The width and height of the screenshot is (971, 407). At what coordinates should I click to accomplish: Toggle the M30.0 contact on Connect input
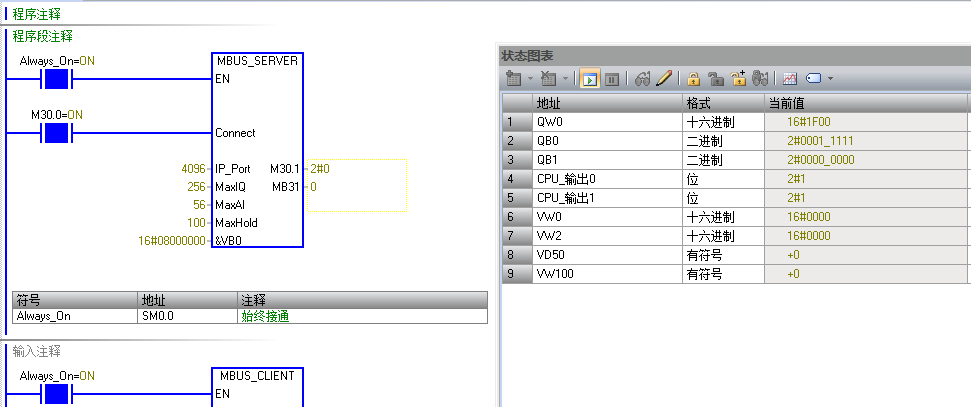(57, 133)
